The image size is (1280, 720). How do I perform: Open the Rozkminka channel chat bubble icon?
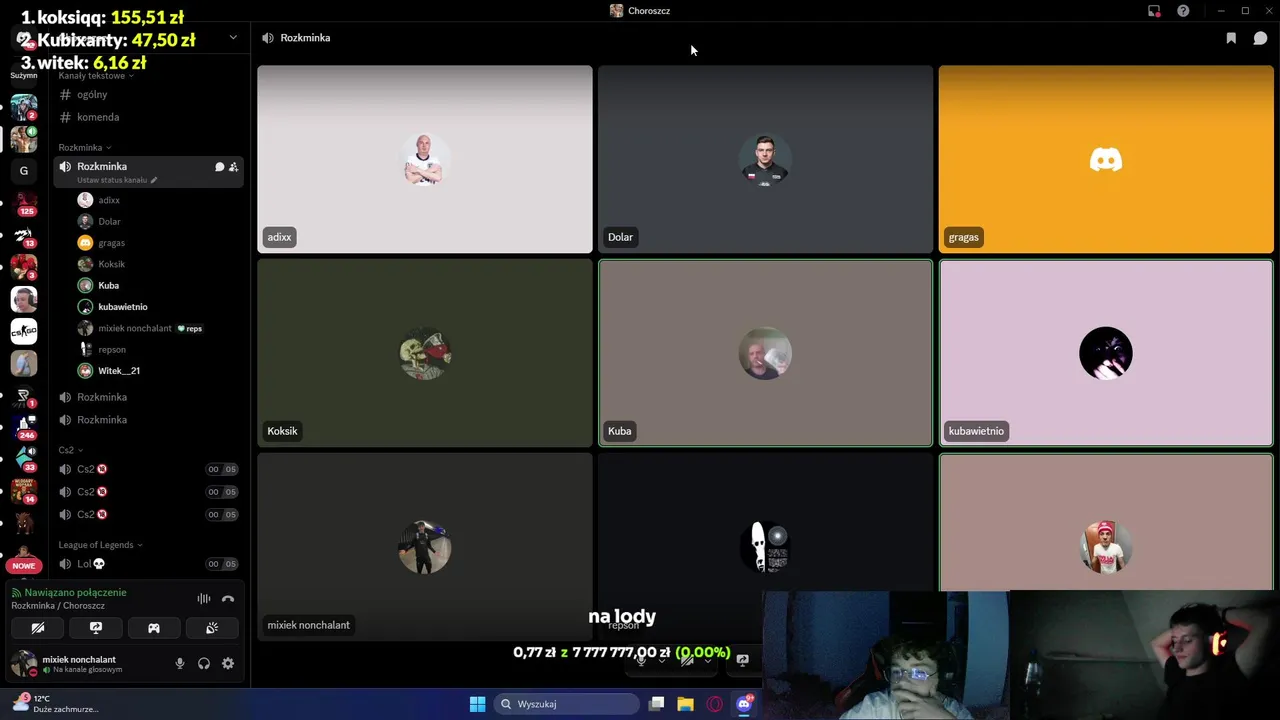[219, 167]
